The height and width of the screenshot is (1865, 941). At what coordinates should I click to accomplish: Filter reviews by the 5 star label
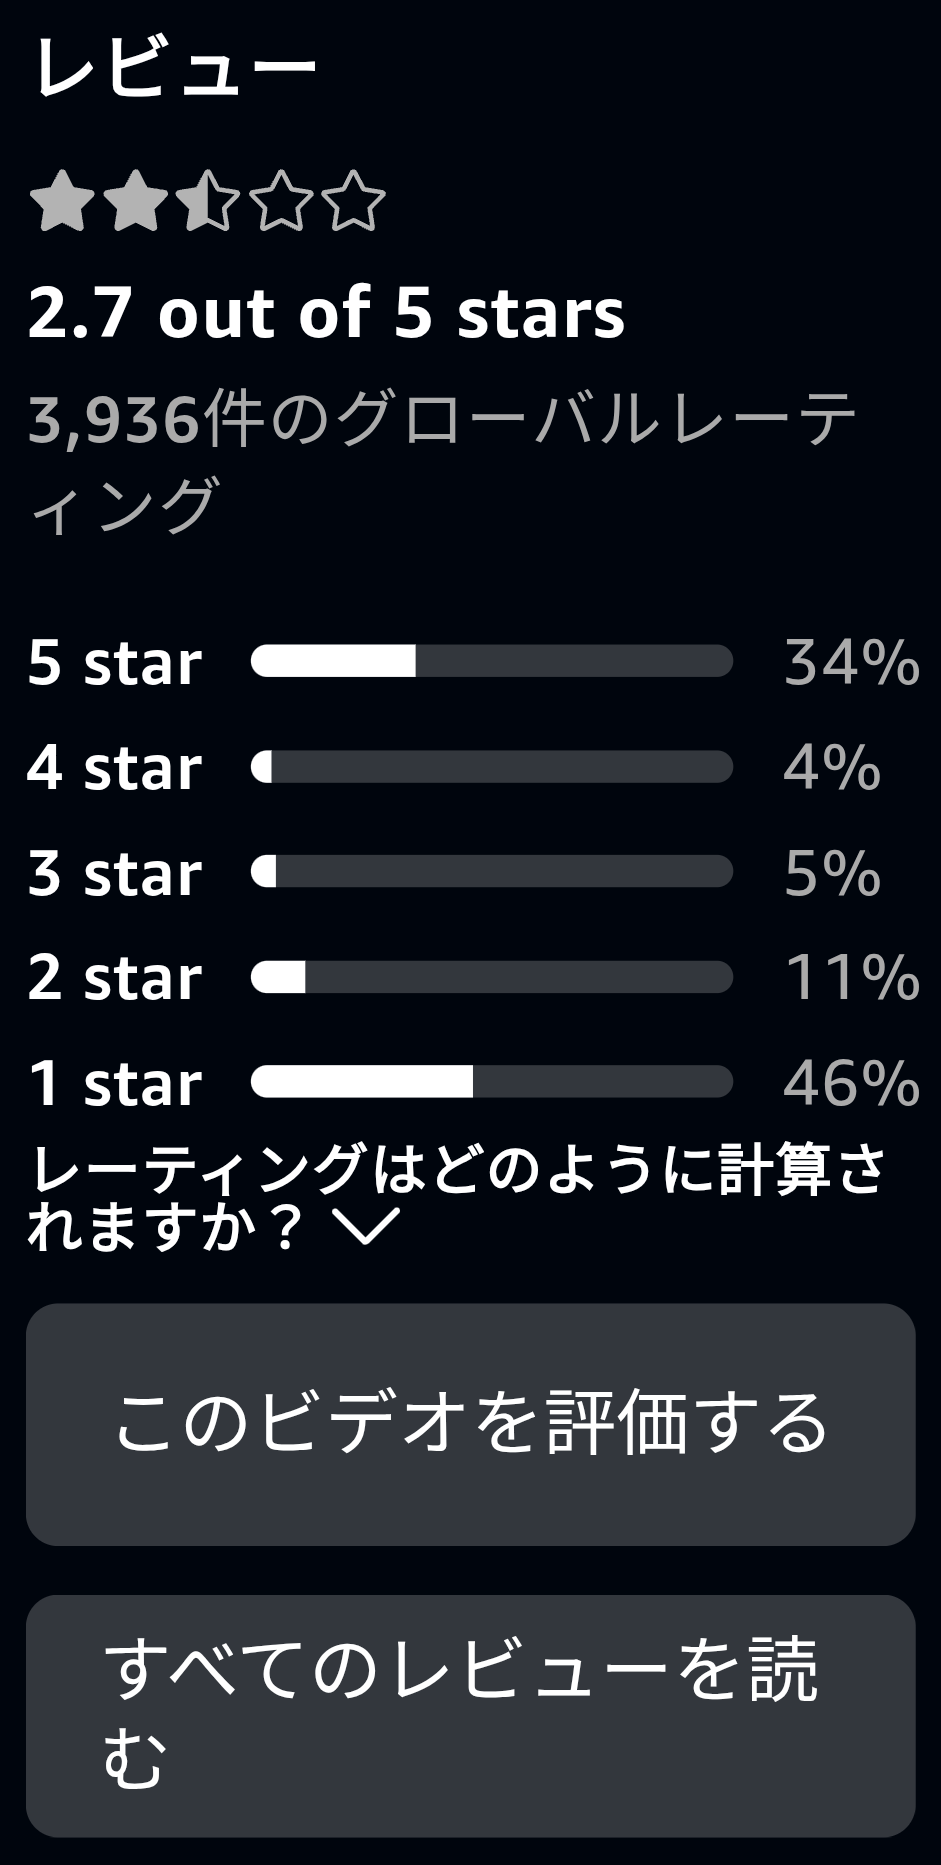(115, 662)
